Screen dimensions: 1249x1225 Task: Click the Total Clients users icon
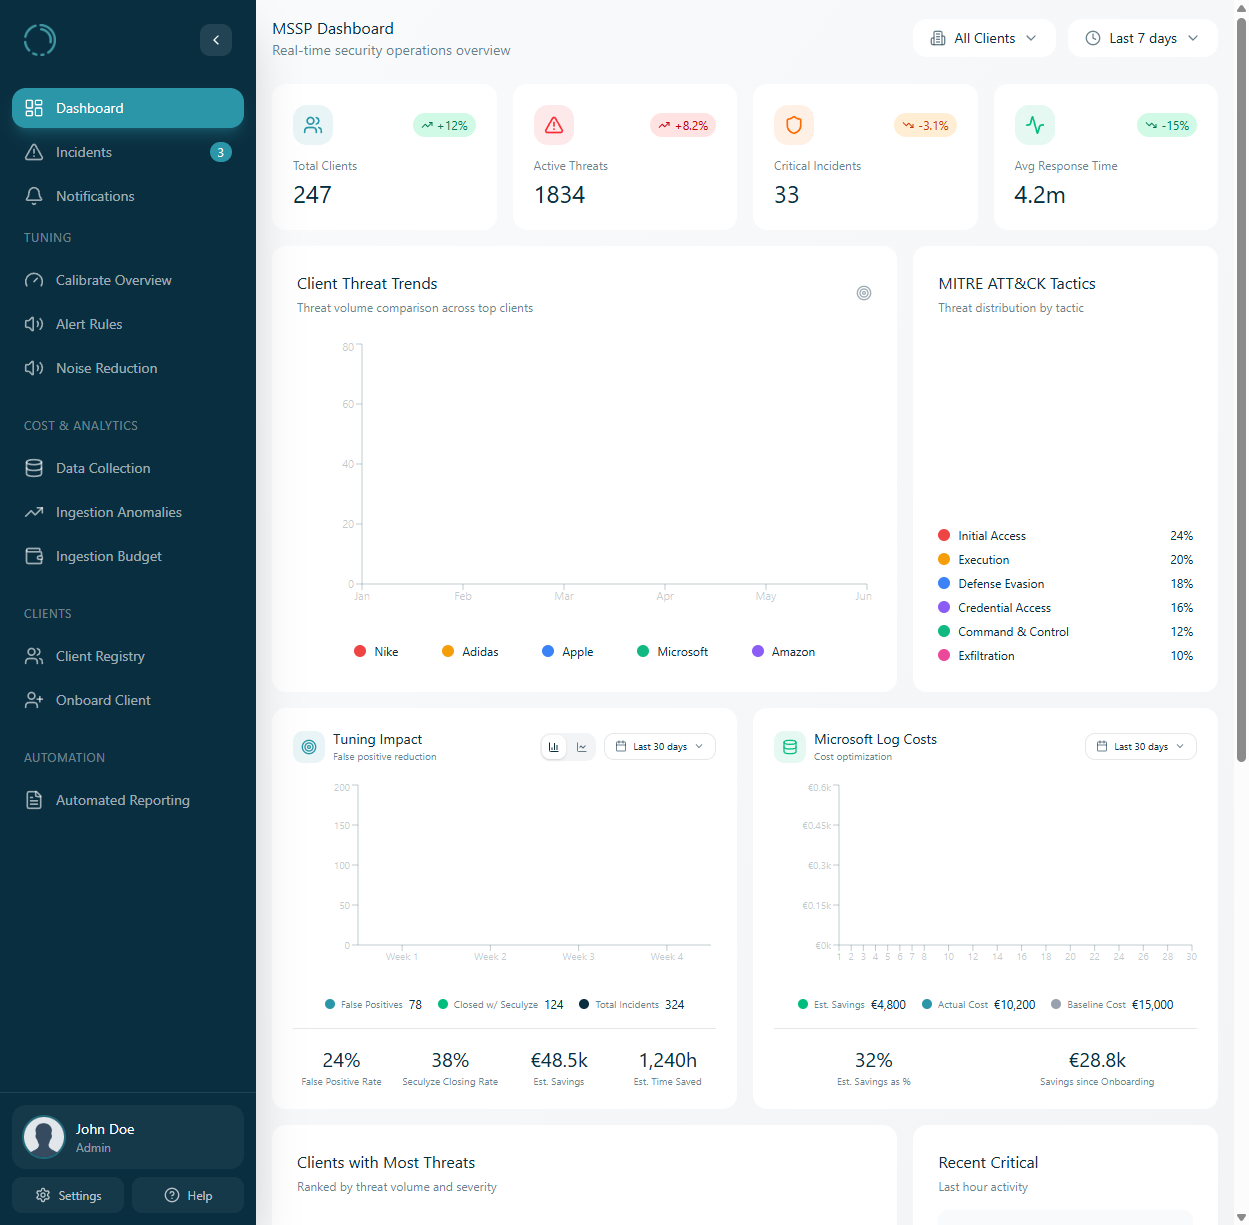[x=313, y=125]
